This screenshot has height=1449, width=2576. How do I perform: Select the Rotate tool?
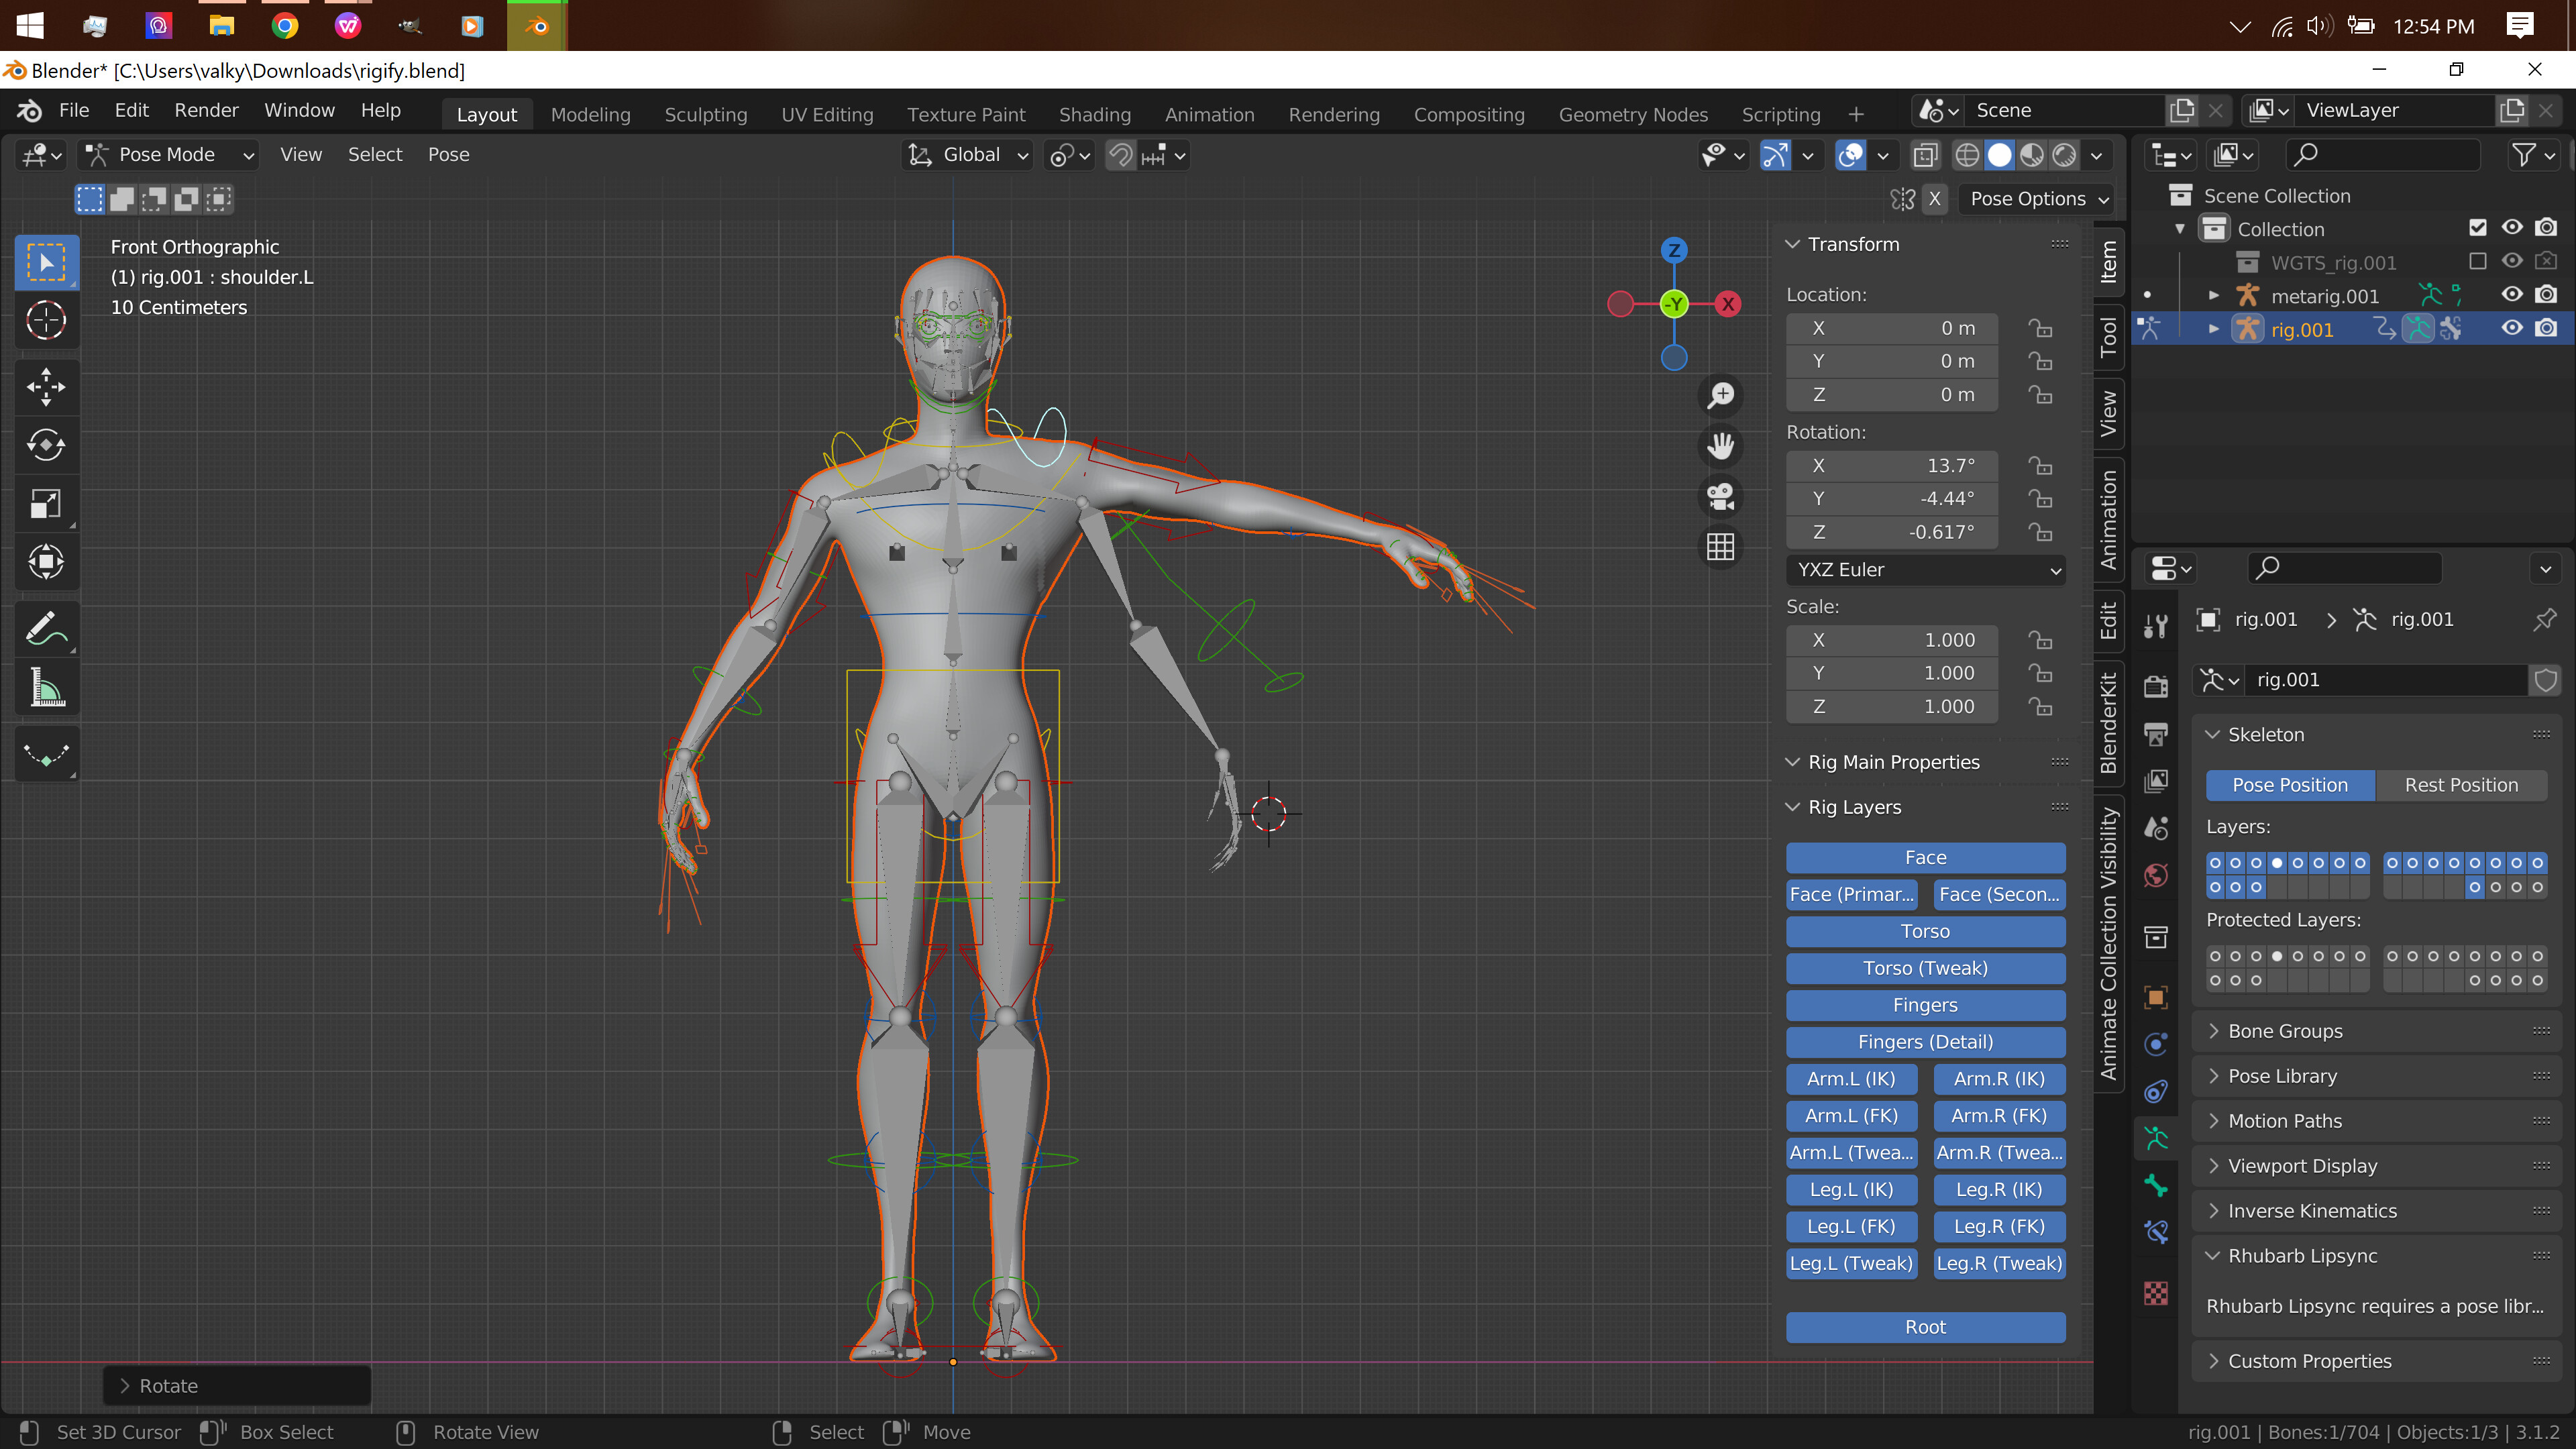[46, 445]
